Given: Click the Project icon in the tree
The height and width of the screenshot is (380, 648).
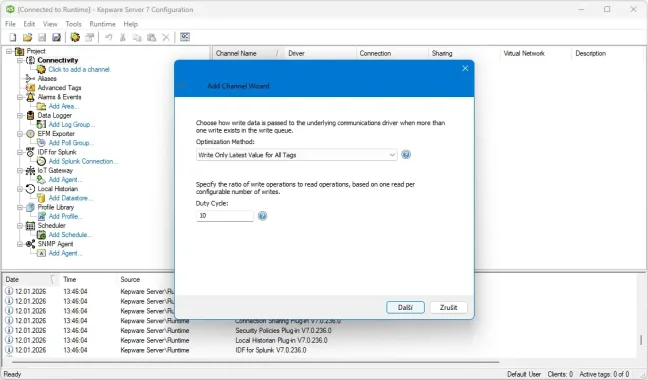Looking at the screenshot, I should pyautogui.click(x=19, y=51).
